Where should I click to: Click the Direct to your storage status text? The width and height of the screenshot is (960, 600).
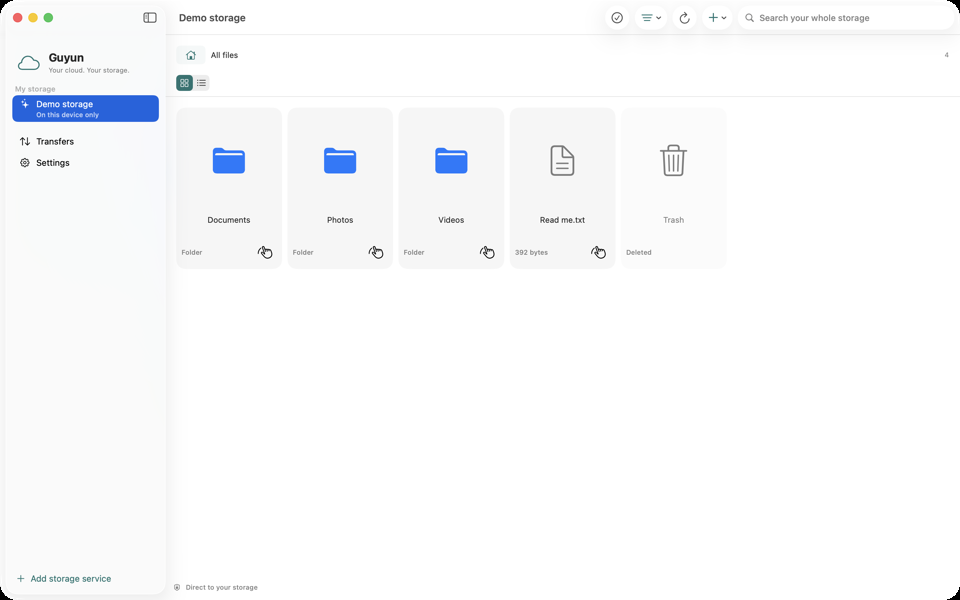point(222,587)
